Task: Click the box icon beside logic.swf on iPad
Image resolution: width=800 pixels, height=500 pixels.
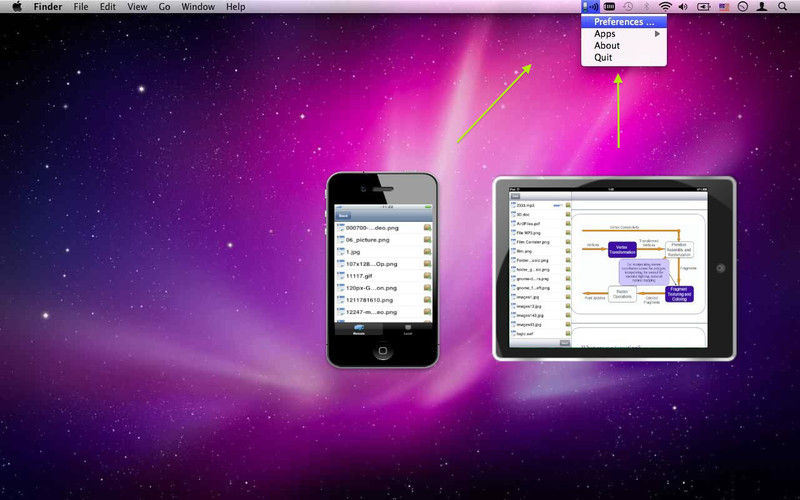Action: [x=568, y=334]
